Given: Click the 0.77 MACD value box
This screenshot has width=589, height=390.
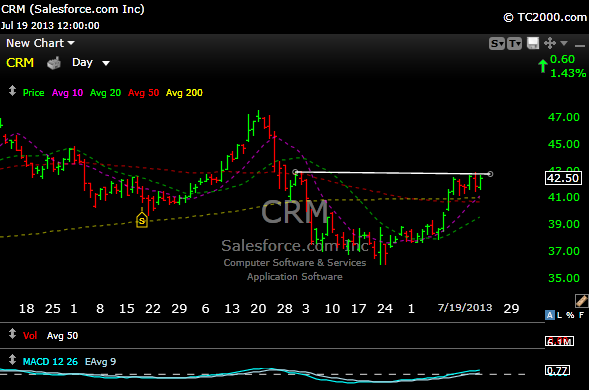Looking at the screenshot, I should [557, 370].
